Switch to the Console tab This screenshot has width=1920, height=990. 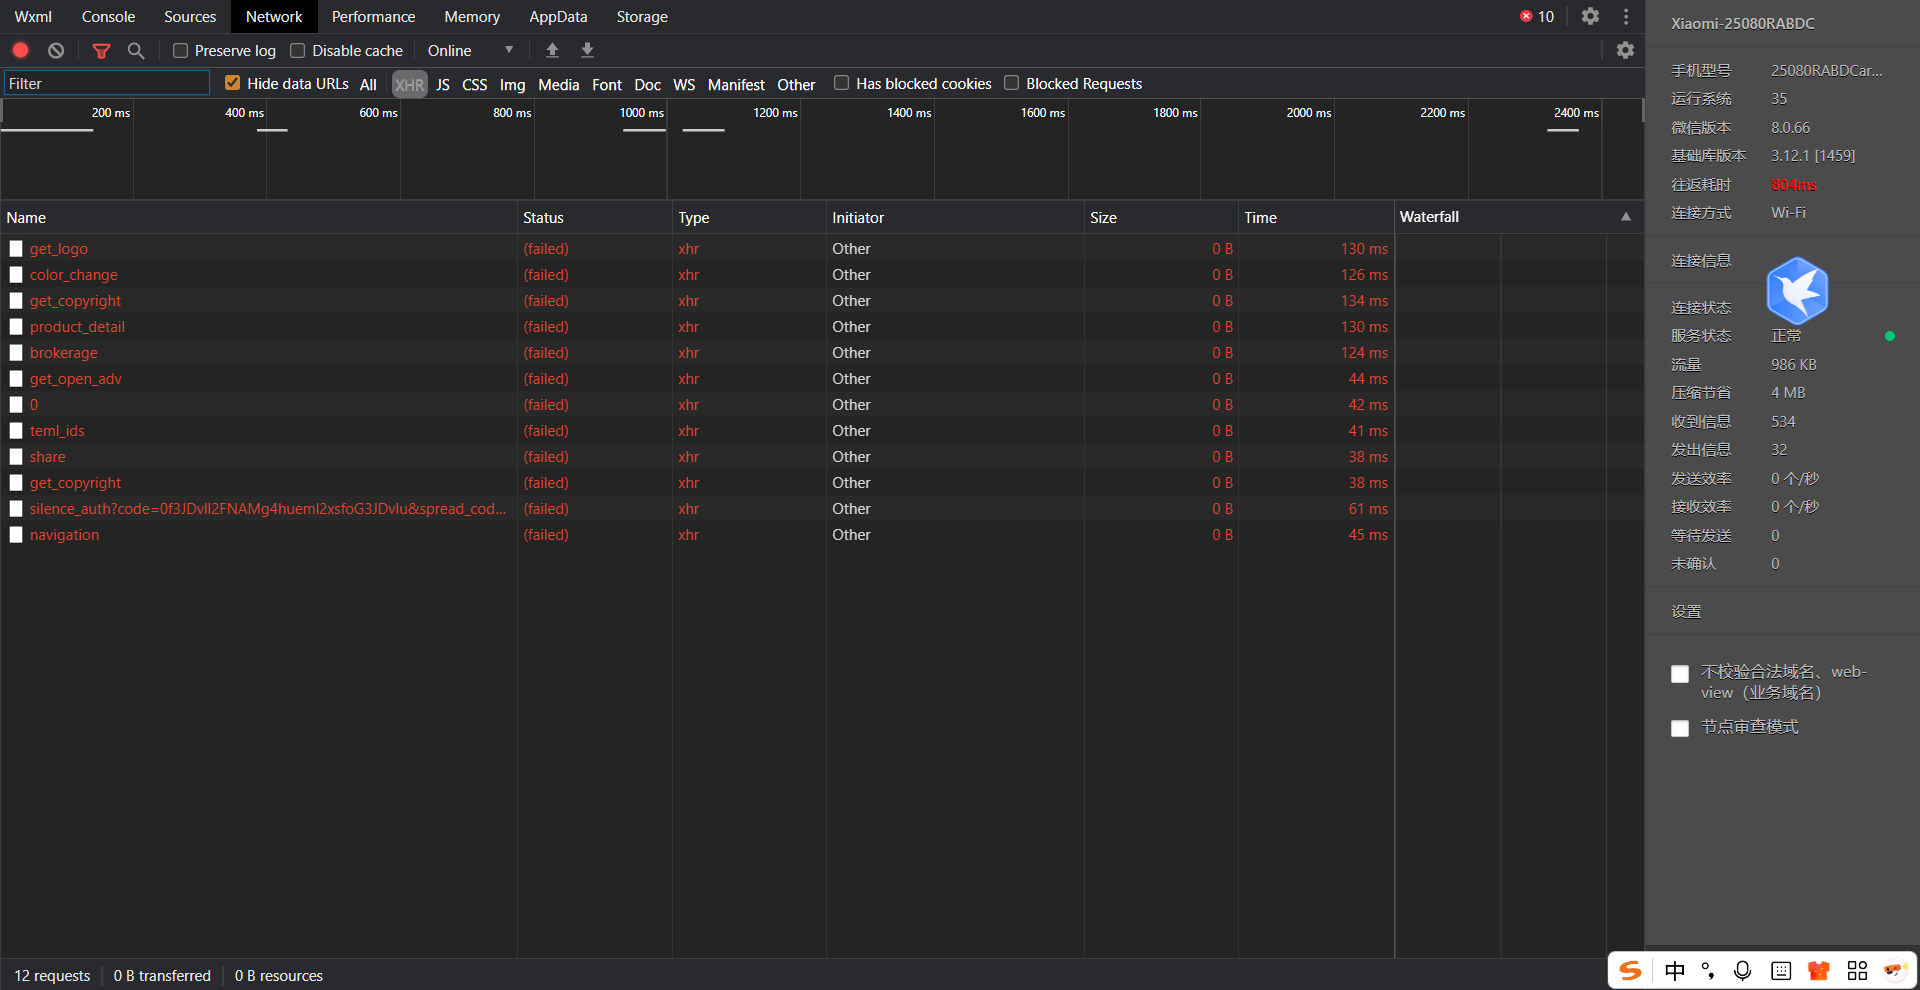click(108, 17)
